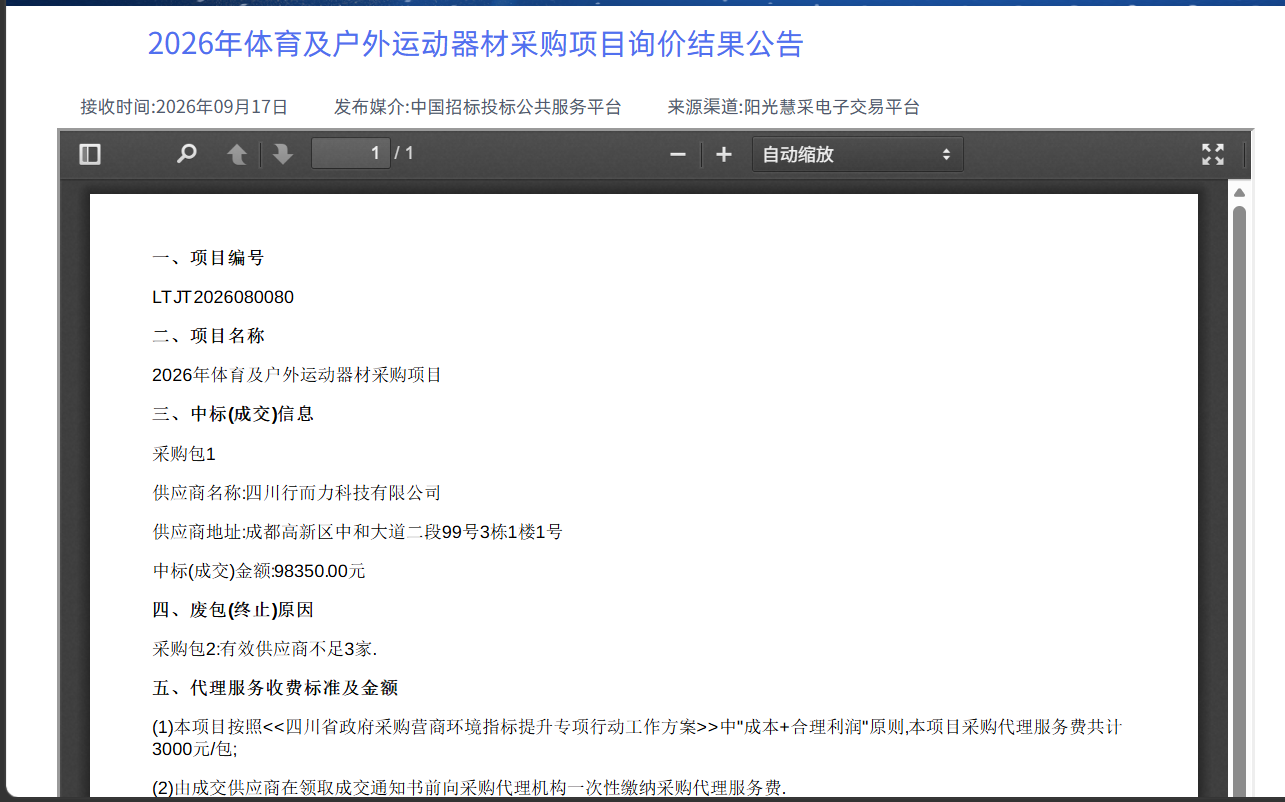Go to previous page with up arrow
The image size is (1285, 802).
tap(237, 154)
